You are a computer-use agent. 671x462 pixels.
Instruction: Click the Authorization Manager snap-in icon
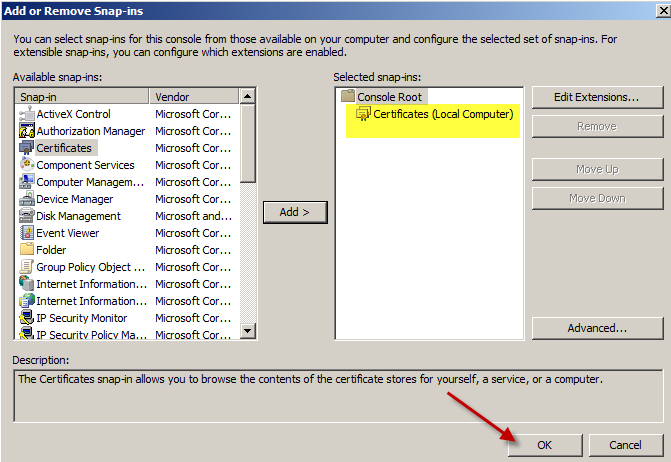click(x=27, y=131)
